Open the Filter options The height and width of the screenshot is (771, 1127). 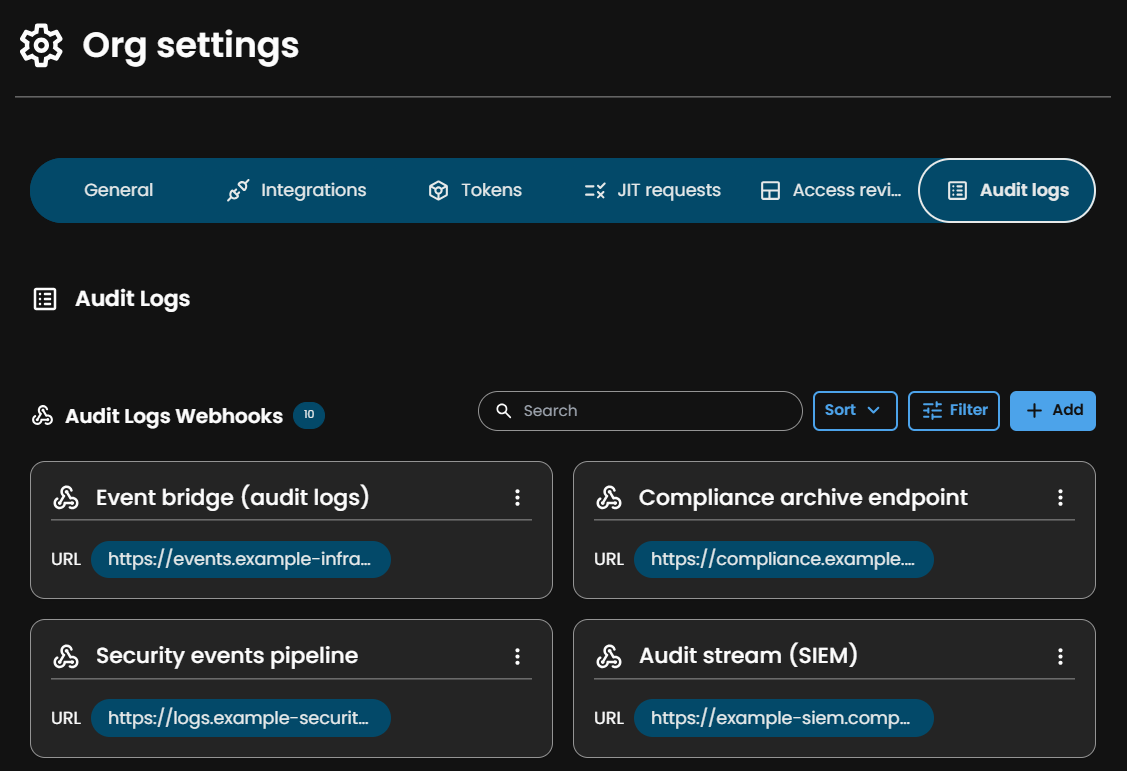[954, 411]
